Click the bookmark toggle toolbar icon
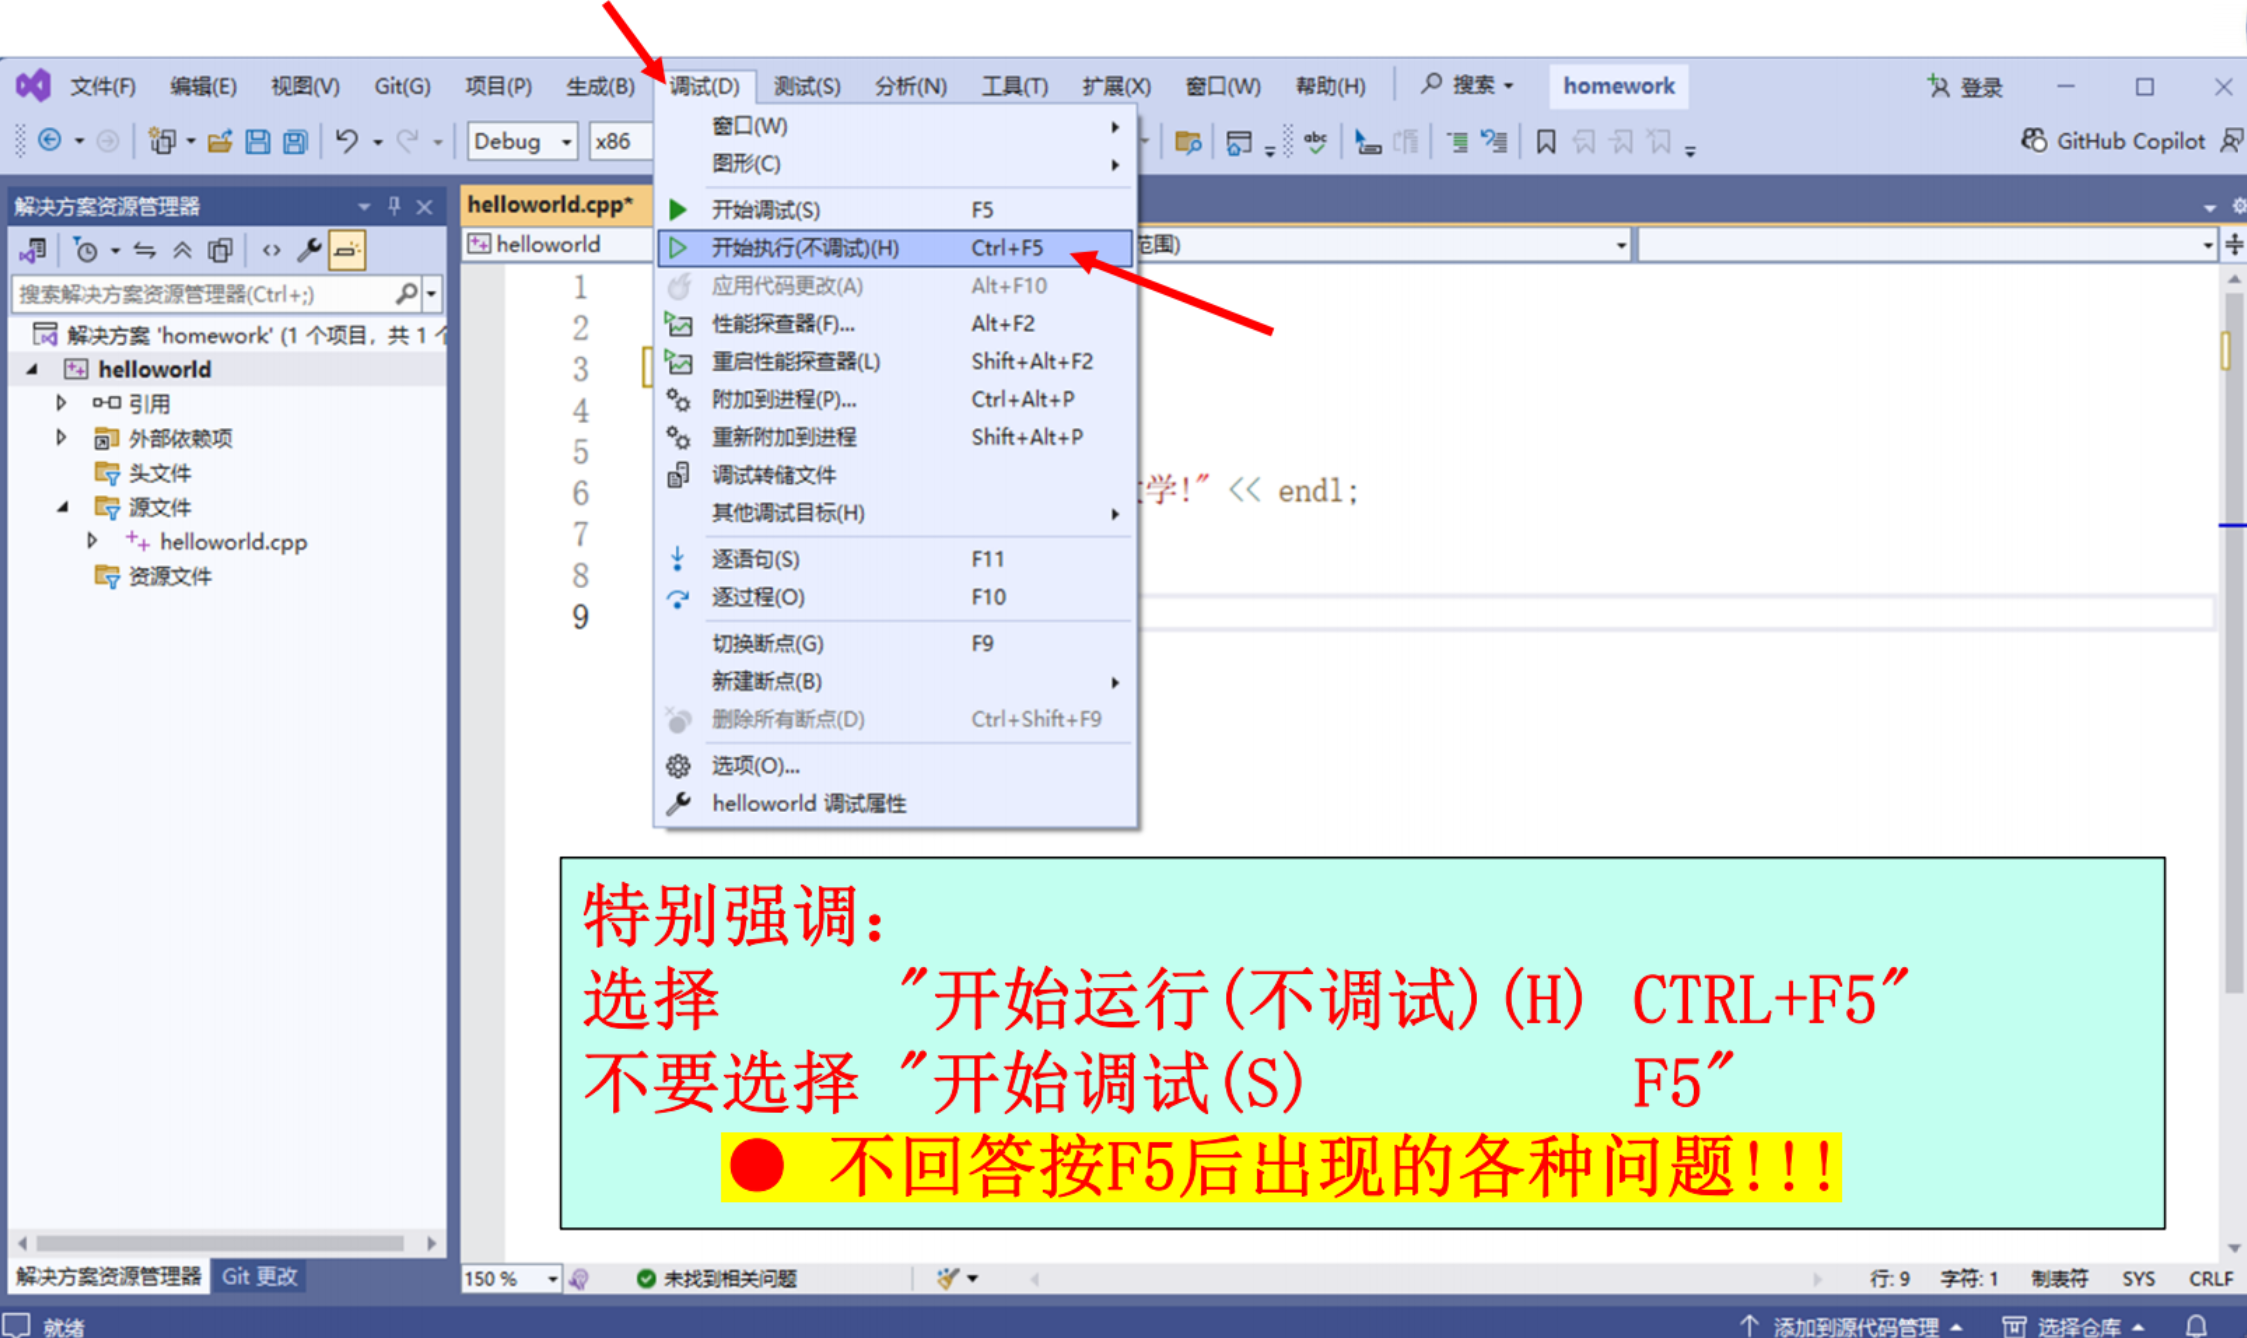Image resolution: width=2247 pixels, height=1338 pixels. pos(1545,142)
